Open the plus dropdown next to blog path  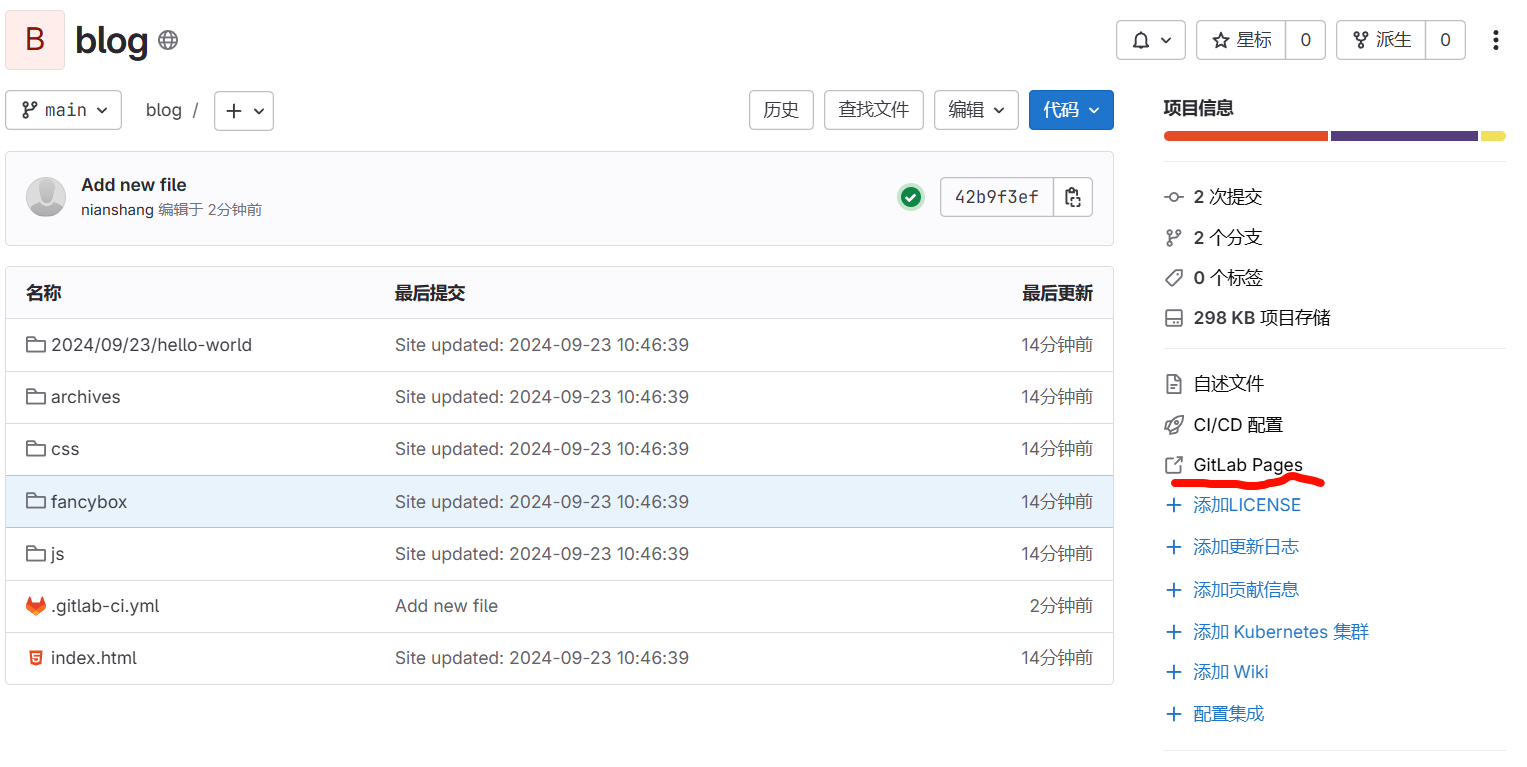(244, 110)
